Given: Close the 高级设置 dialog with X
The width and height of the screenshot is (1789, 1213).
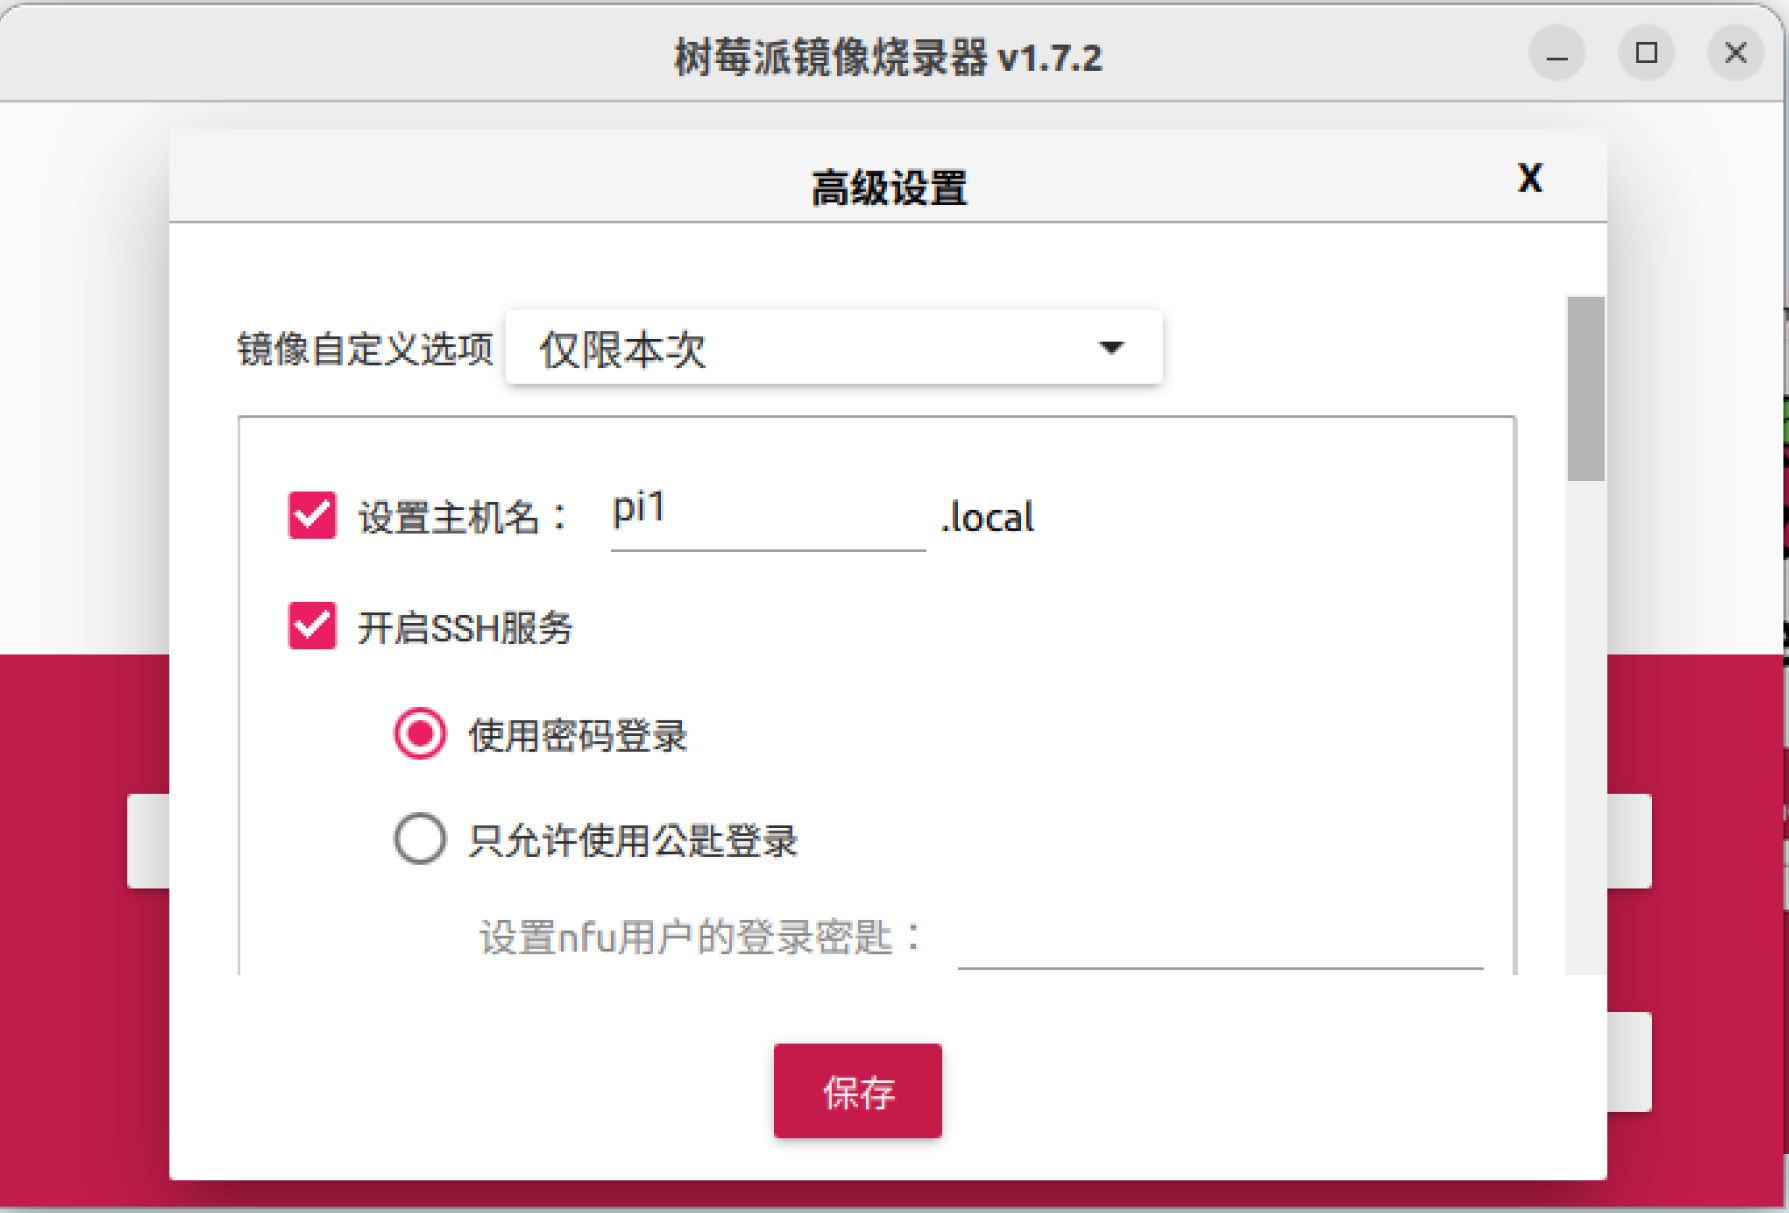Looking at the screenshot, I should [1529, 178].
